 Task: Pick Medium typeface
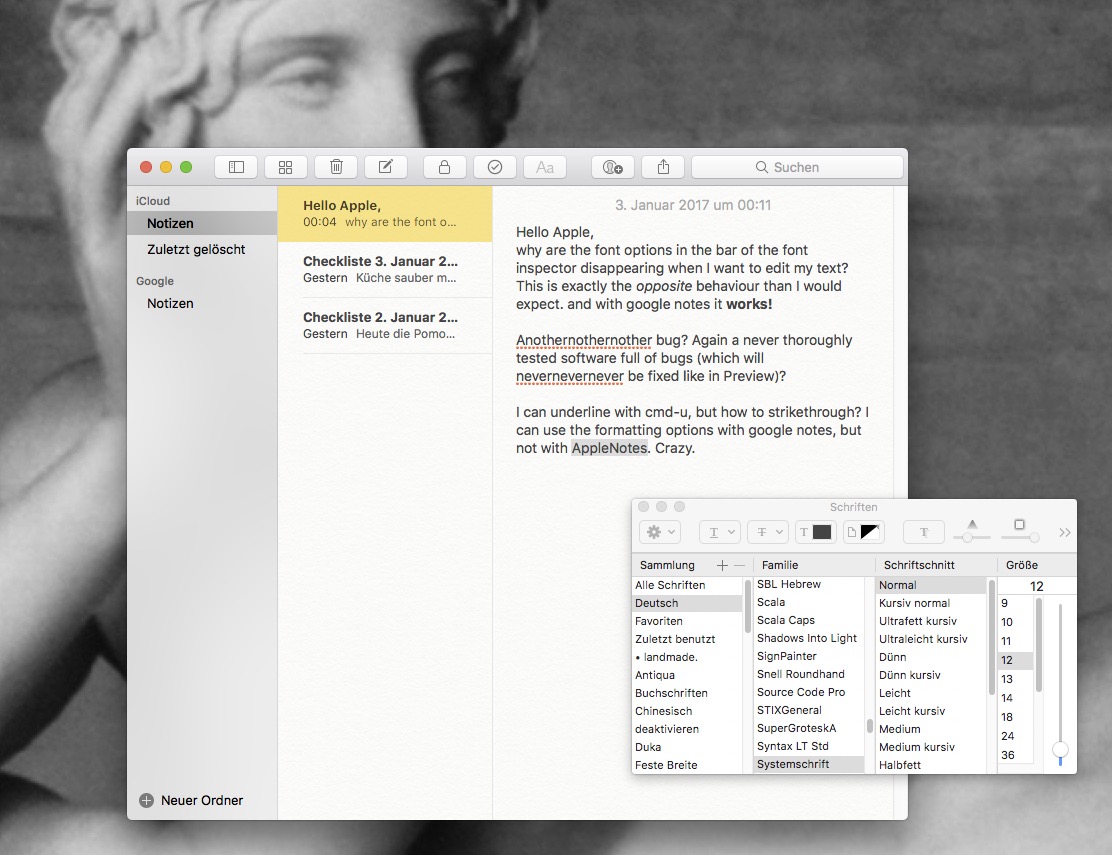[x=931, y=729]
